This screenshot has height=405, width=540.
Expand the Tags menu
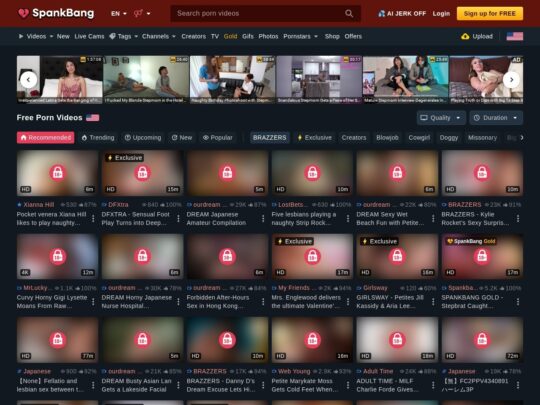tap(124, 36)
